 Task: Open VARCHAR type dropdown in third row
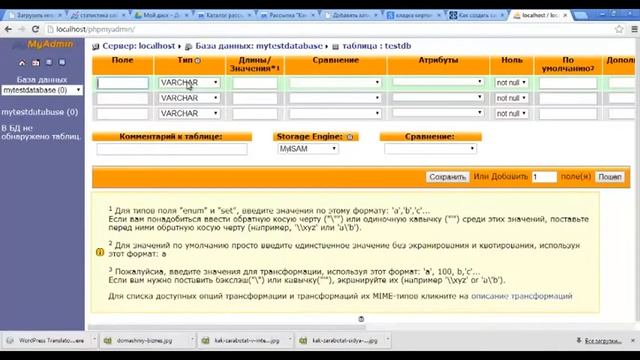[189, 113]
